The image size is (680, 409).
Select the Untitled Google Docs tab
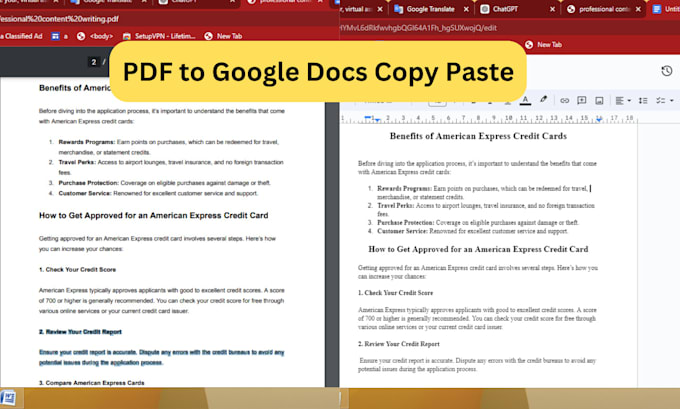[x=666, y=9]
